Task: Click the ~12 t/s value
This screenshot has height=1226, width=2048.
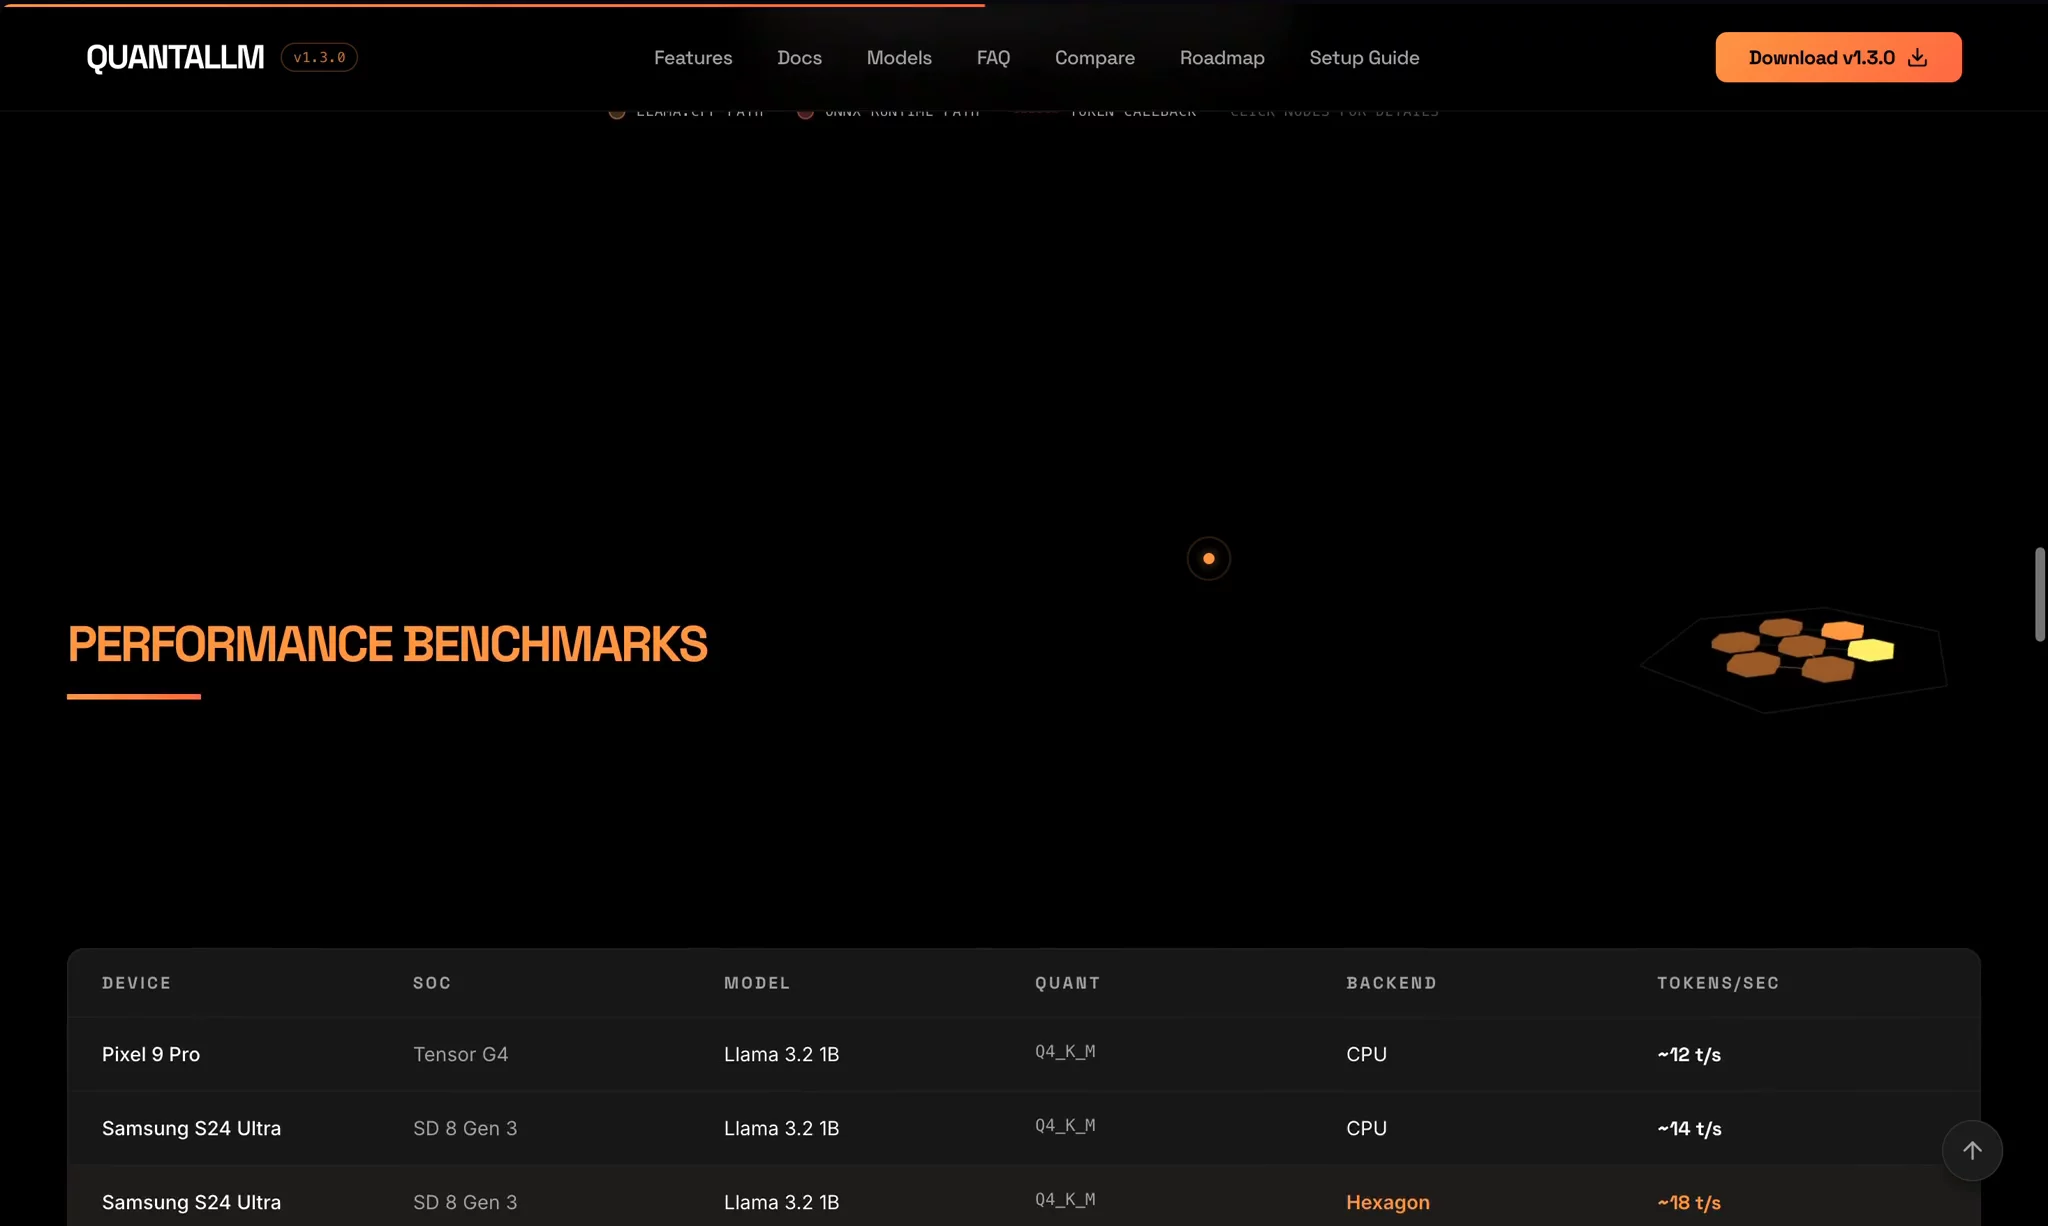Action: [x=1689, y=1054]
